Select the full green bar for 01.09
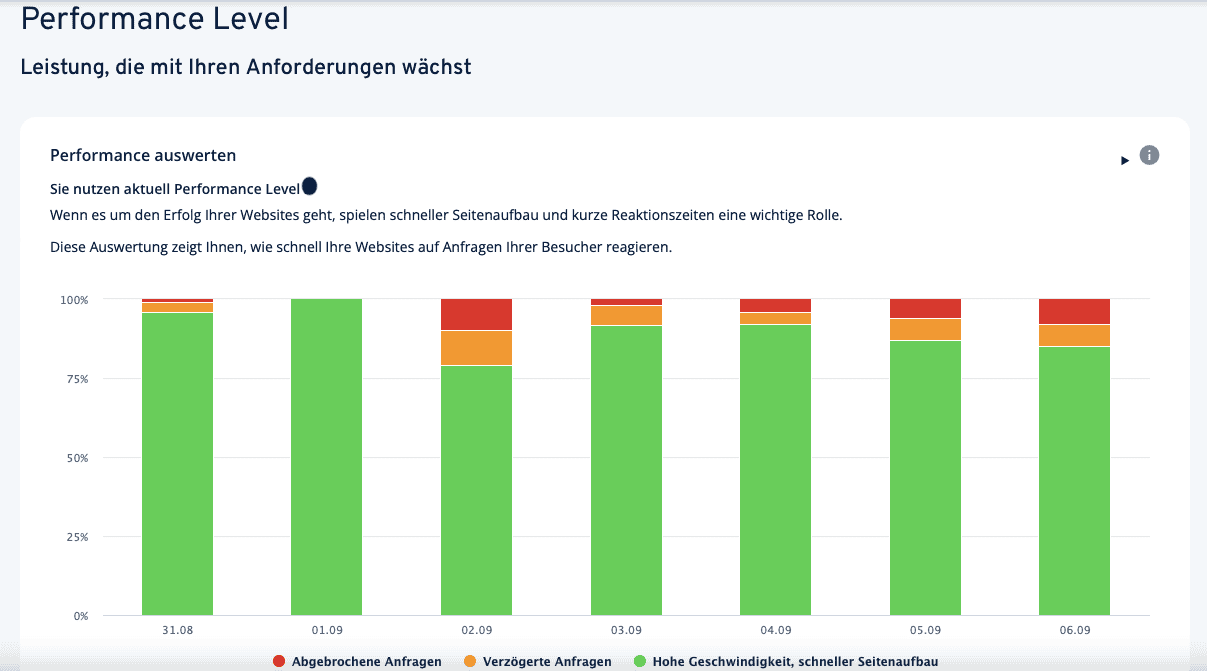The height and width of the screenshot is (671, 1207). tap(327, 457)
